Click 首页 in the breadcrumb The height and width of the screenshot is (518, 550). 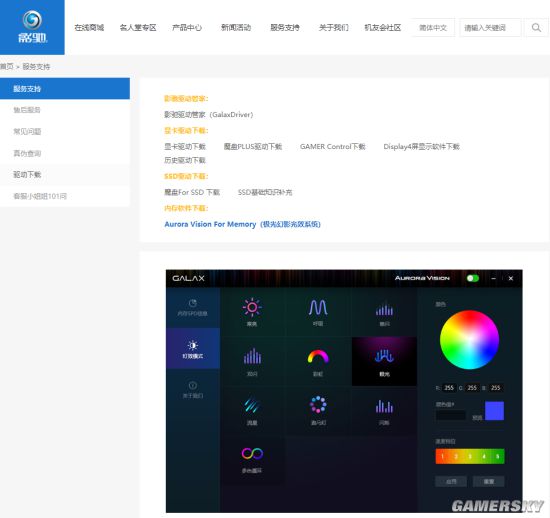coord(7,66)
